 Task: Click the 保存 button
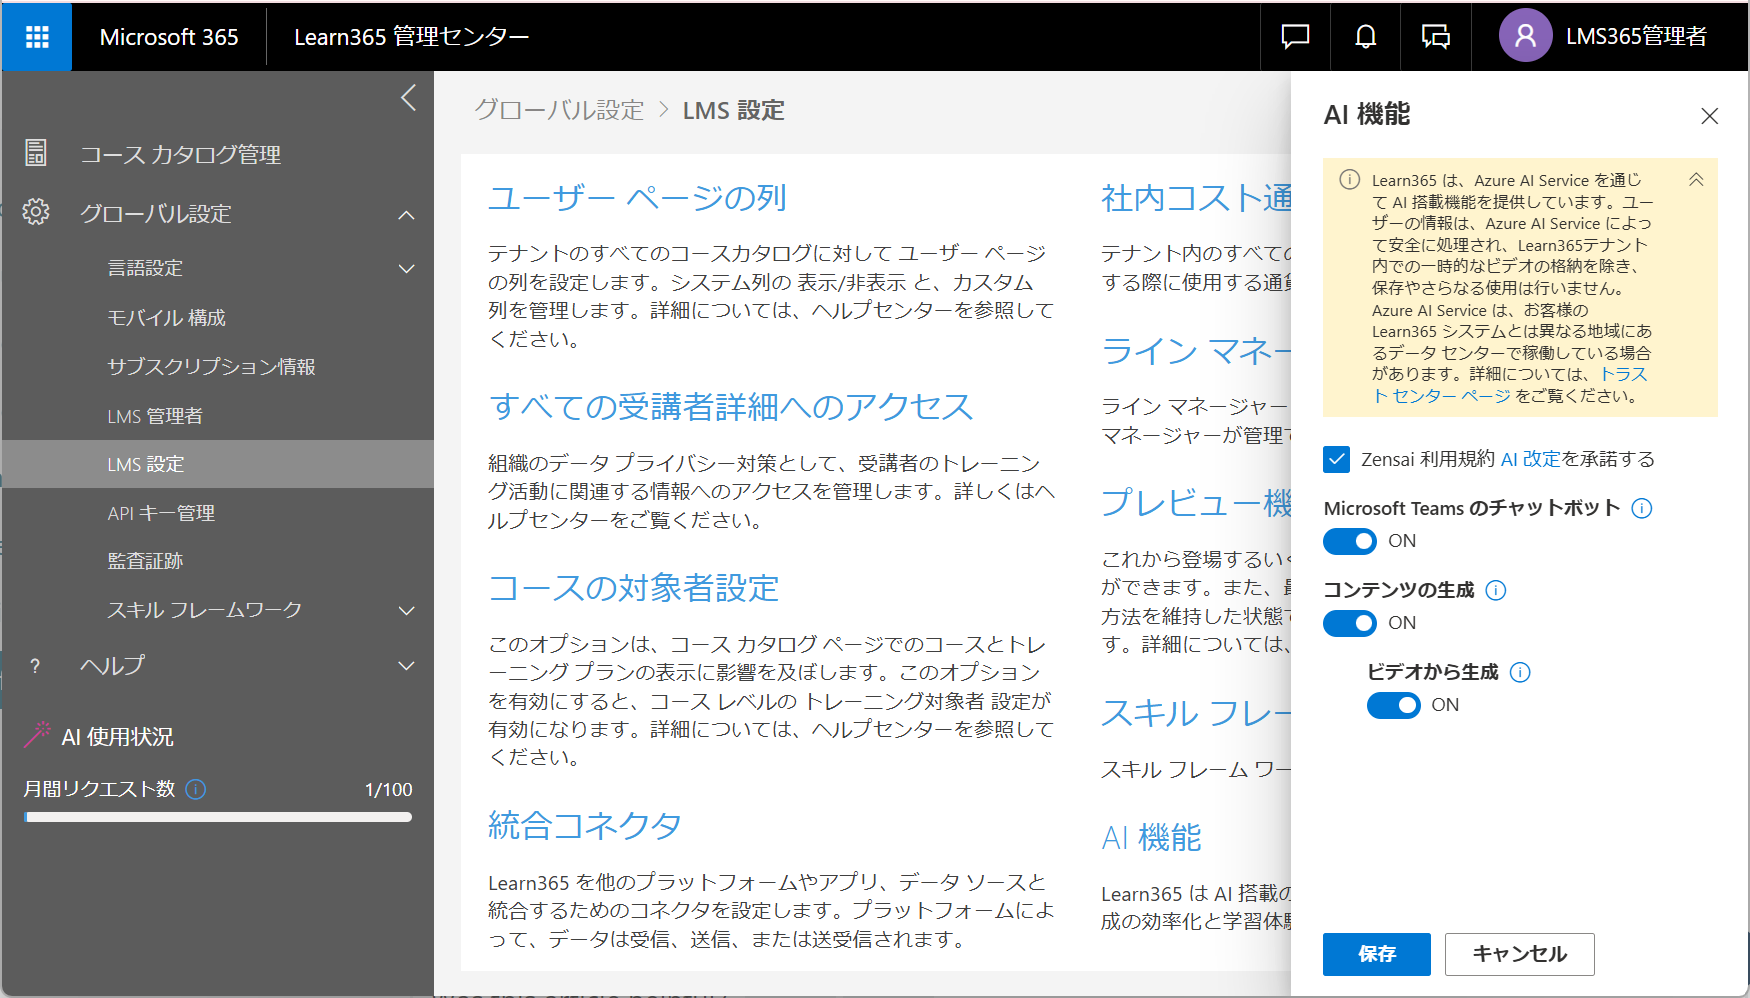point(1377,954)
